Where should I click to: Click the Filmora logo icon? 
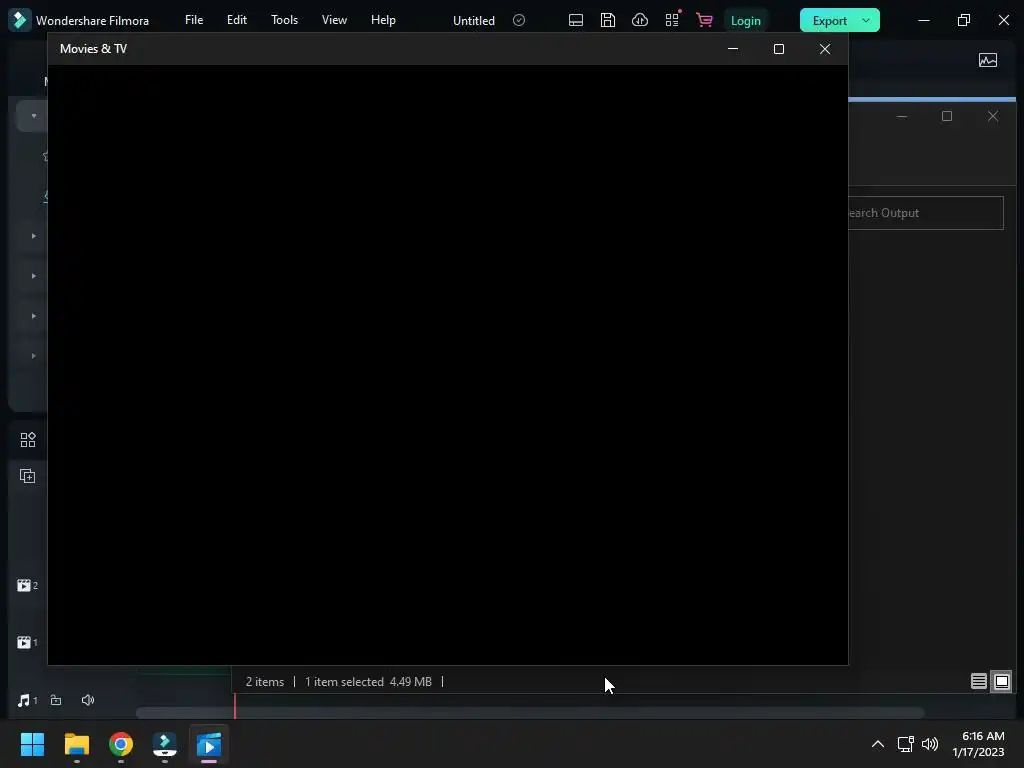pyautogui.click(x=20, y=20)
